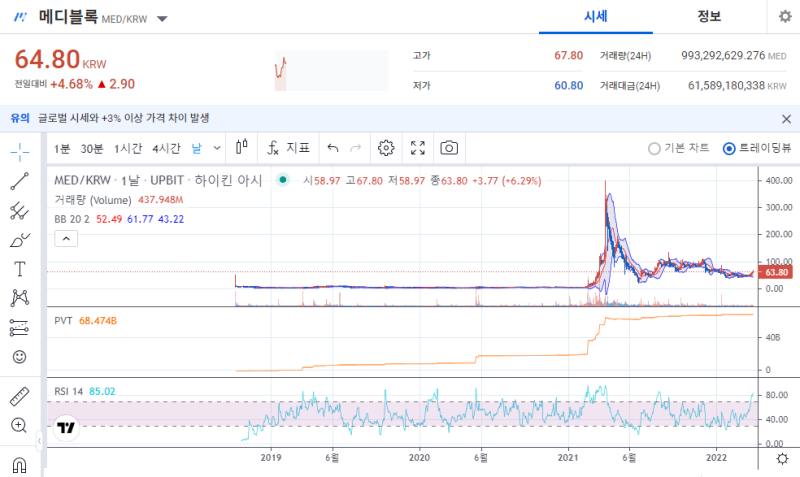The height and width of the screenshot is (477, 800).
Task: Click the 2019 label on time axis
Action: click(271, 458)
